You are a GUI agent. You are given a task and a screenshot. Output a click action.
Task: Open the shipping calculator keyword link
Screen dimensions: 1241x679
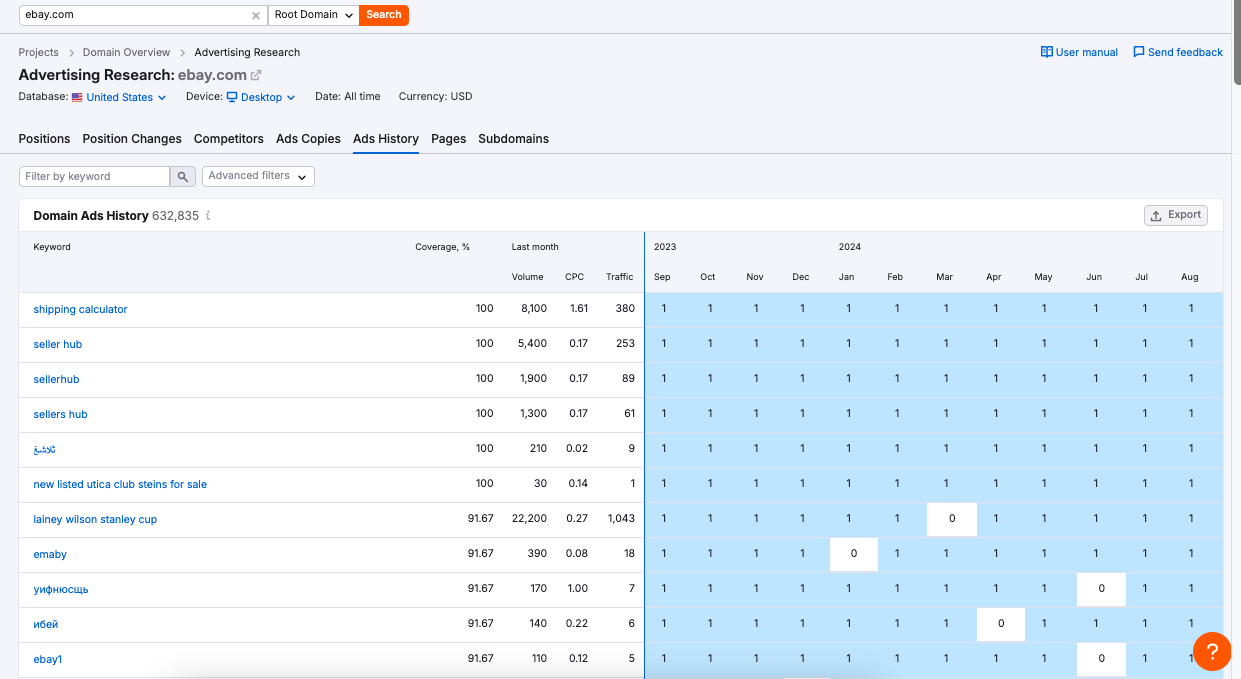click(80, 309)
